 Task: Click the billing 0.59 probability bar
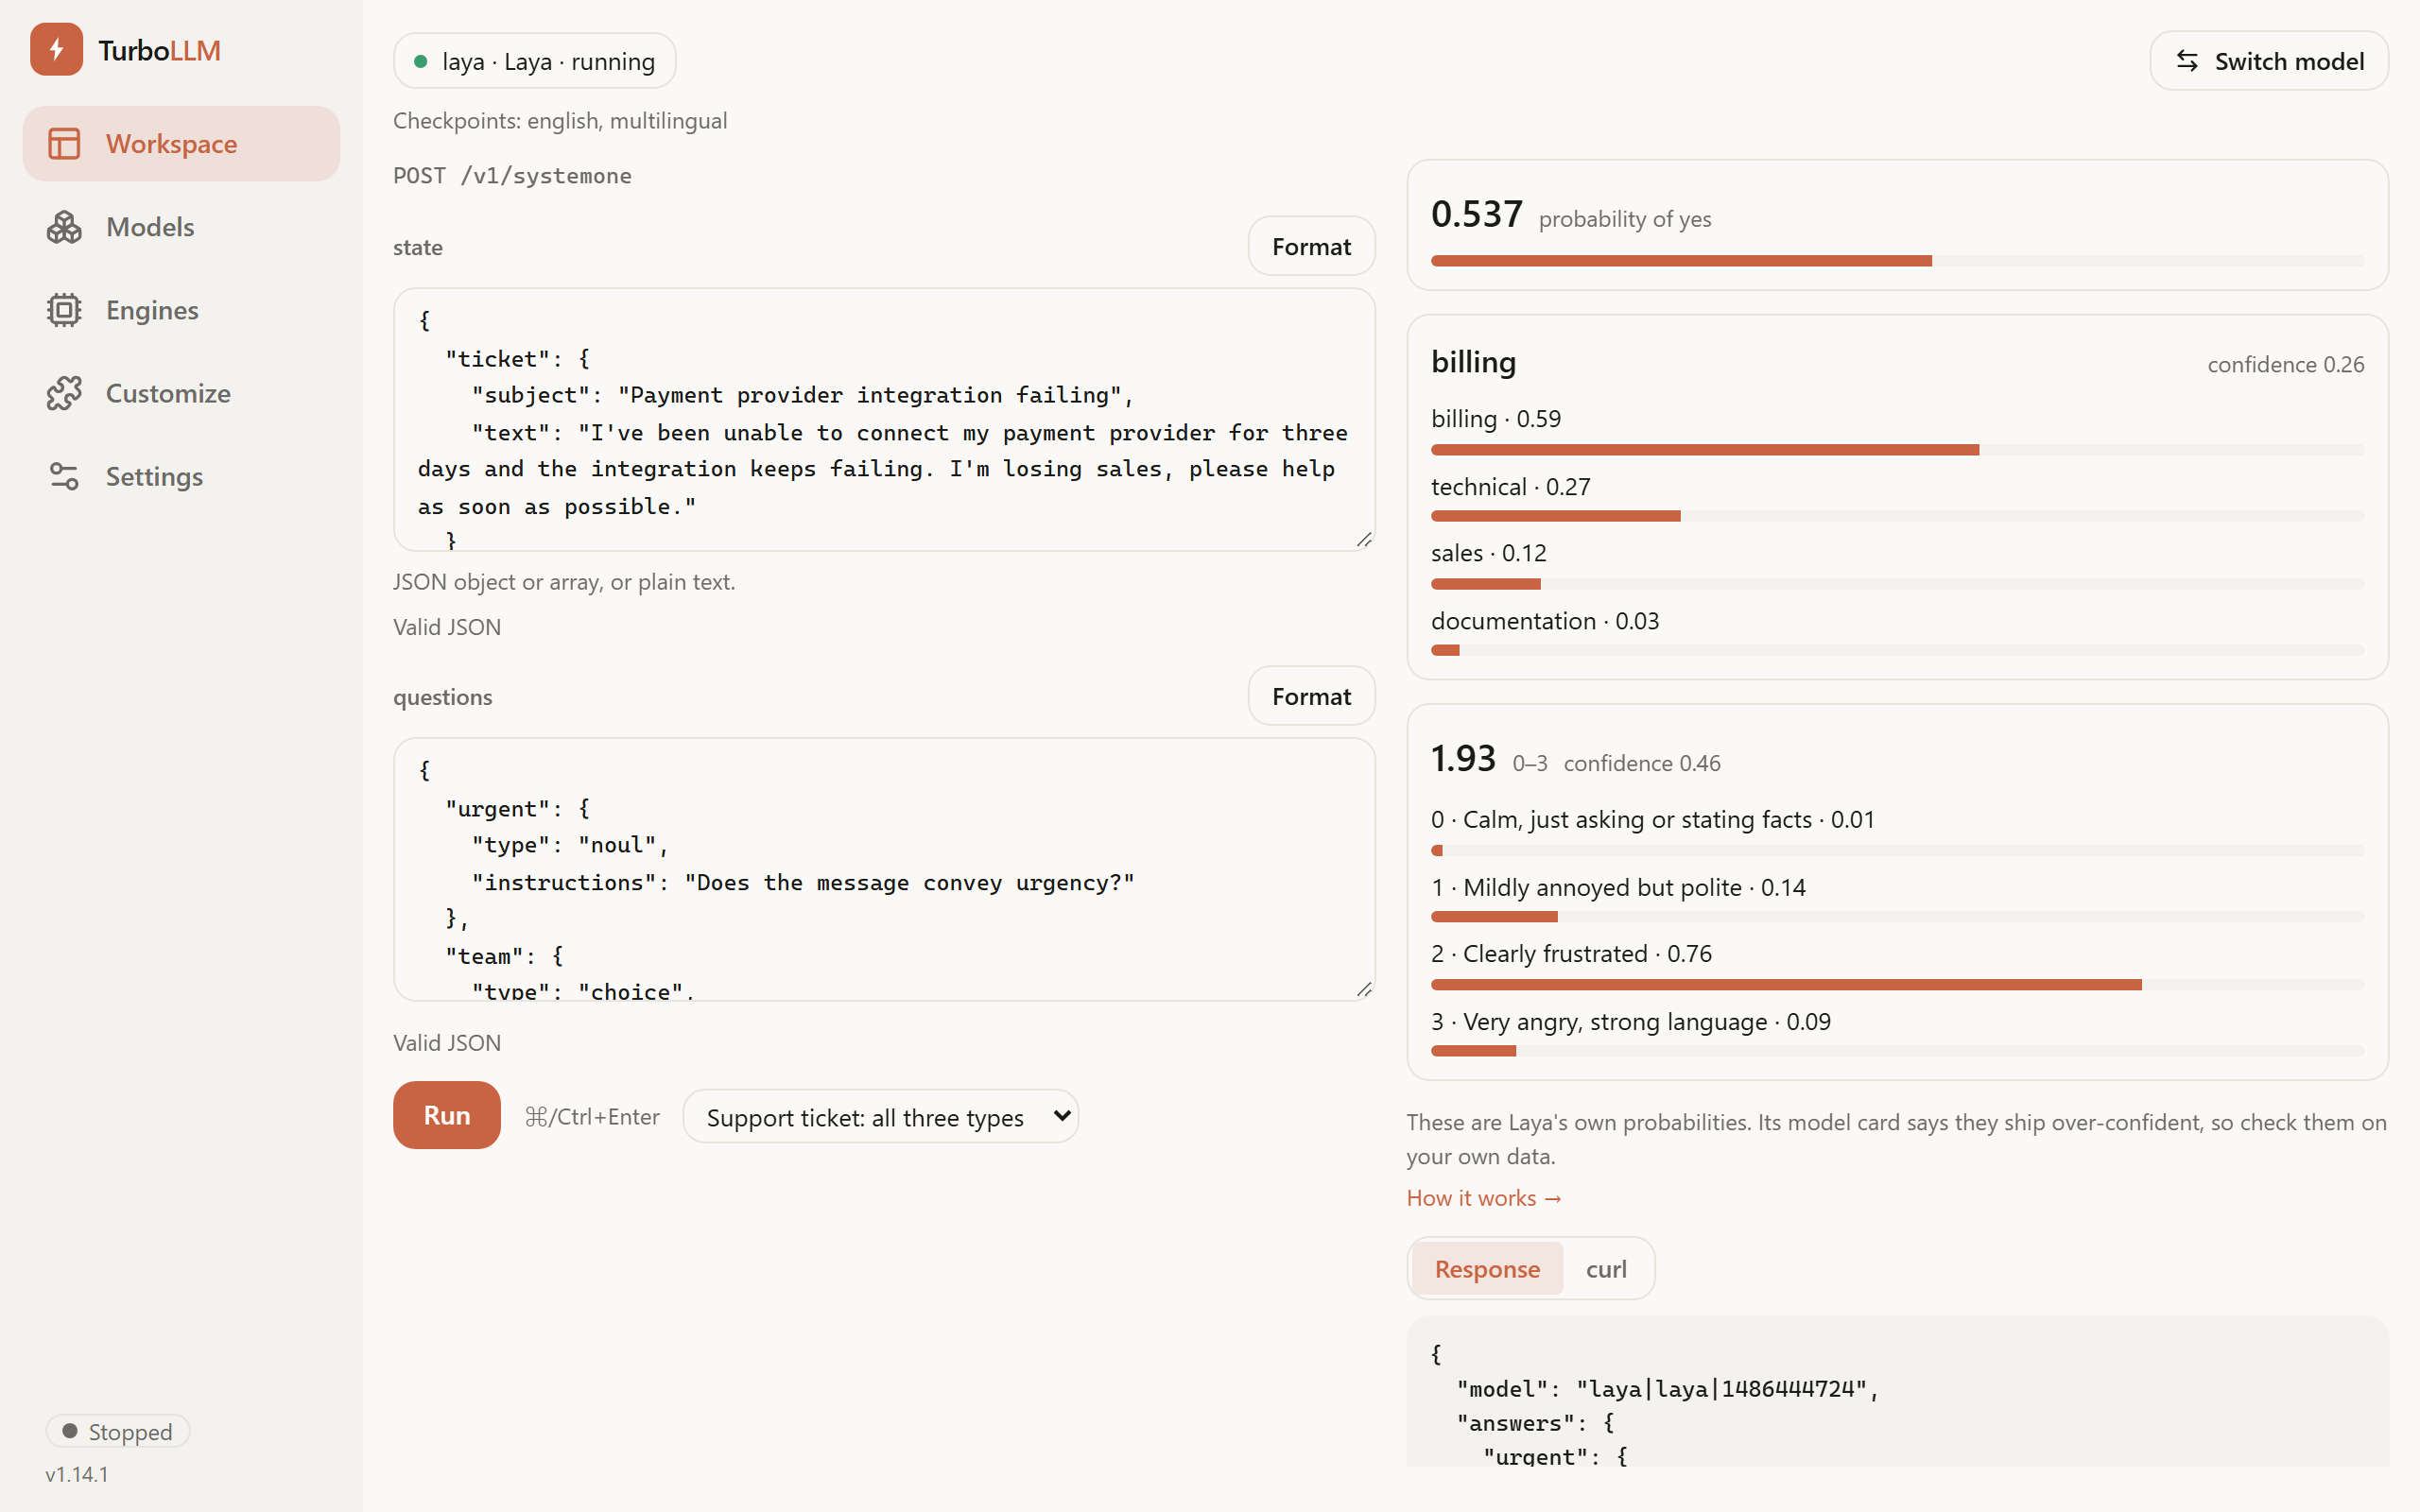tap(1897, 450)
